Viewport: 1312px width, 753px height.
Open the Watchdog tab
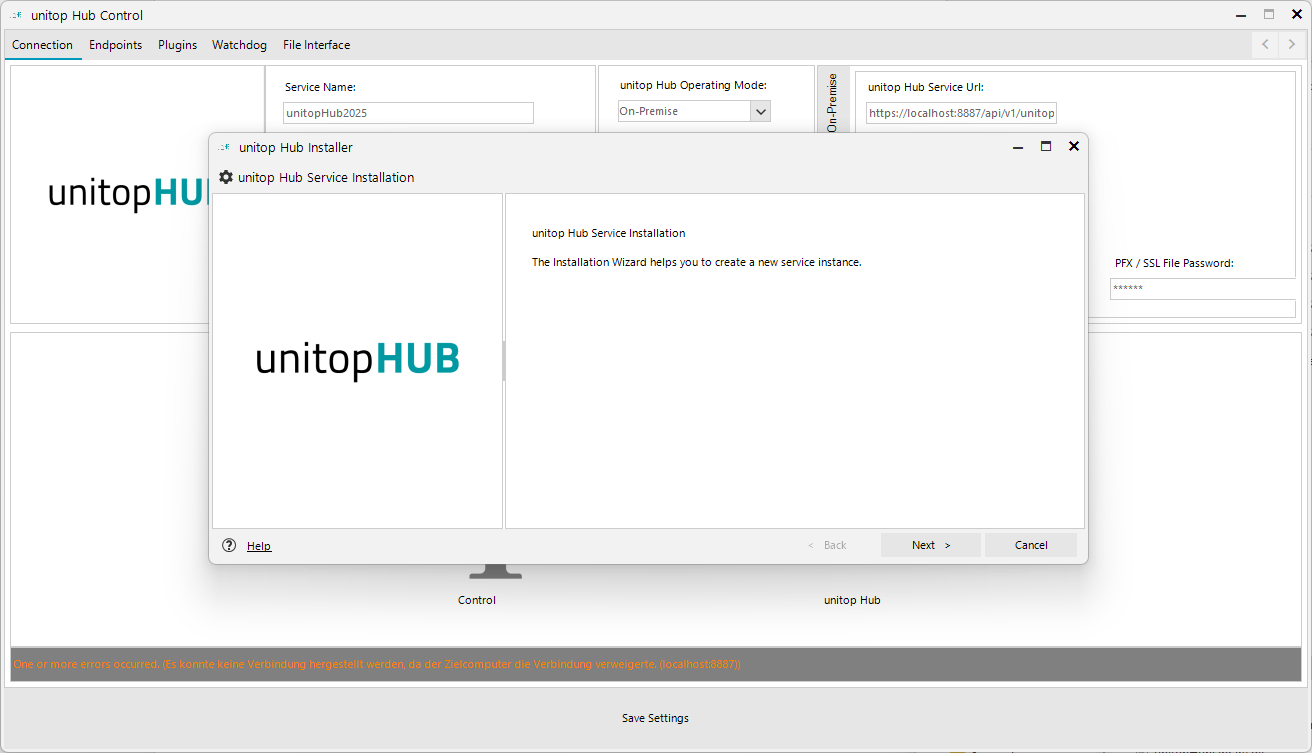point(239,45)
